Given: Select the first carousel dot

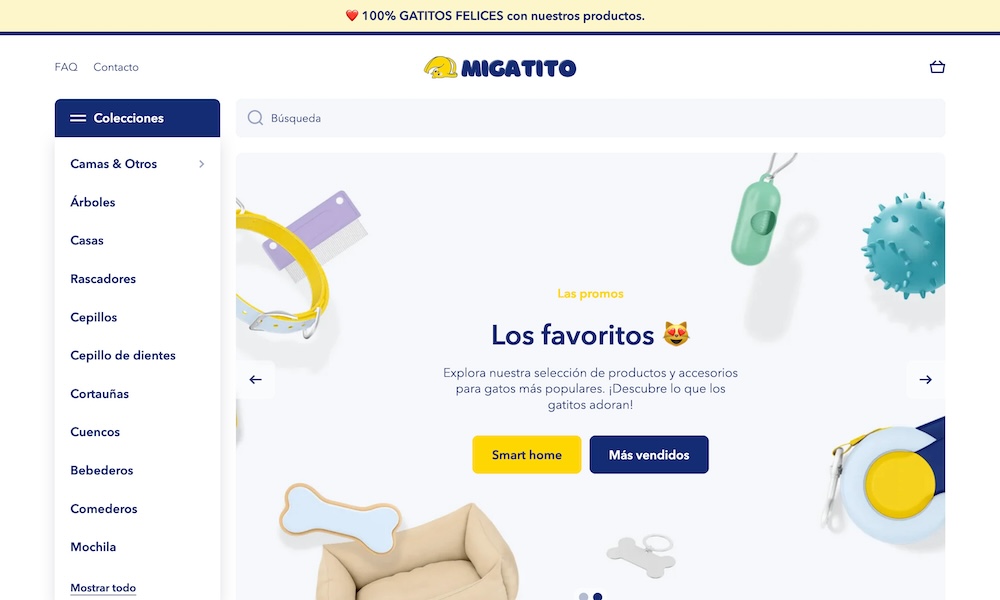Looking at the screenshot, I should (x=583, y=596).
